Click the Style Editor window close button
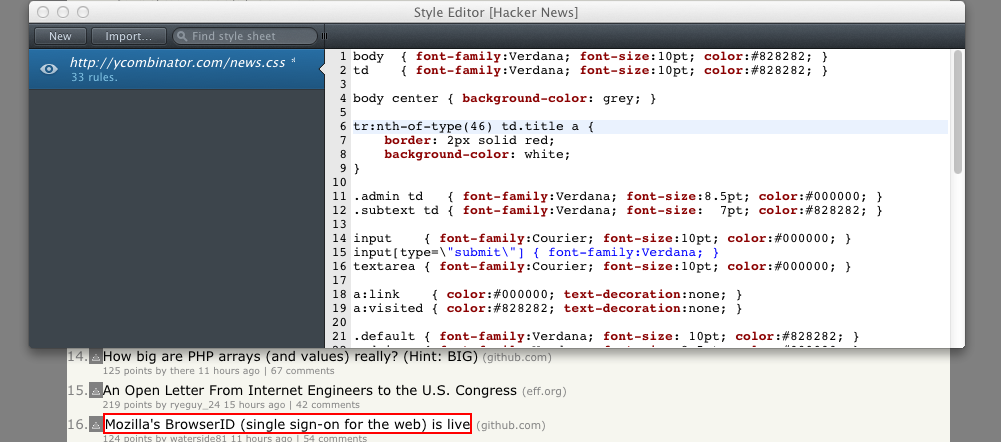The height and width of the screenshot is (442, 1001). coord(43,12)
